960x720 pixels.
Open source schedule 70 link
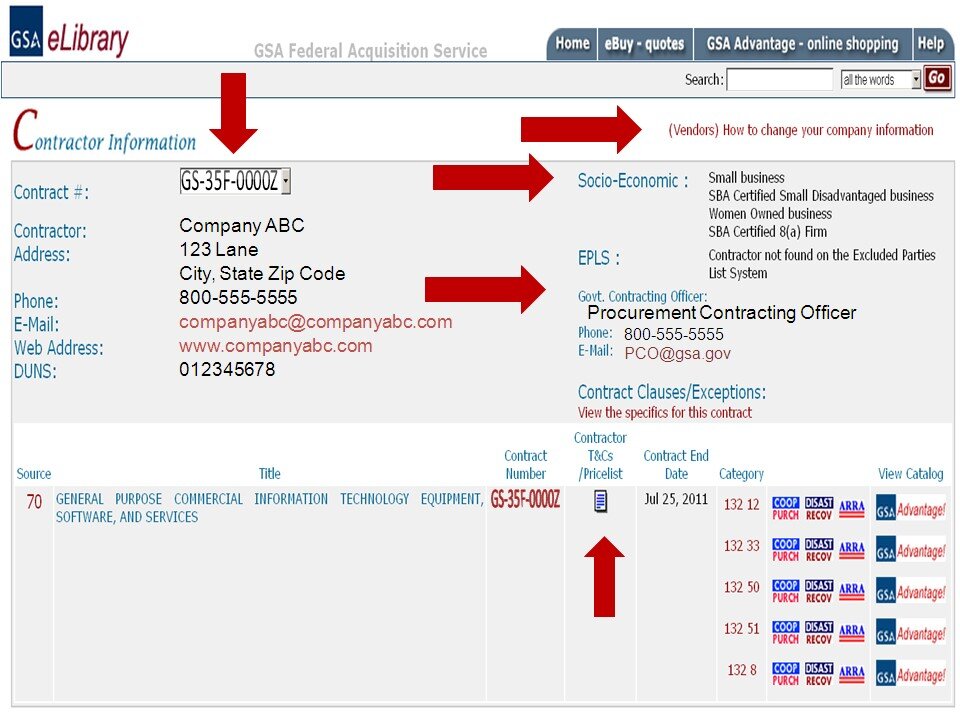(34, 502)
